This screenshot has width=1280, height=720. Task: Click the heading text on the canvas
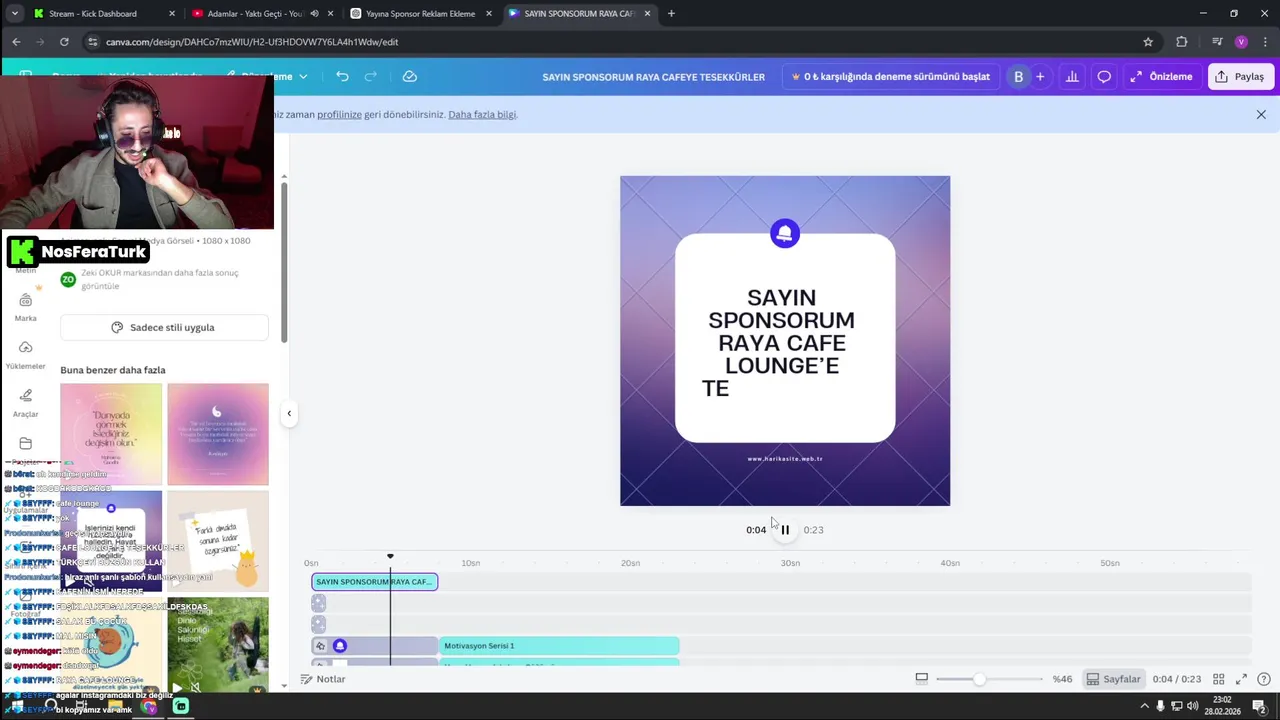tap(781, 343)
